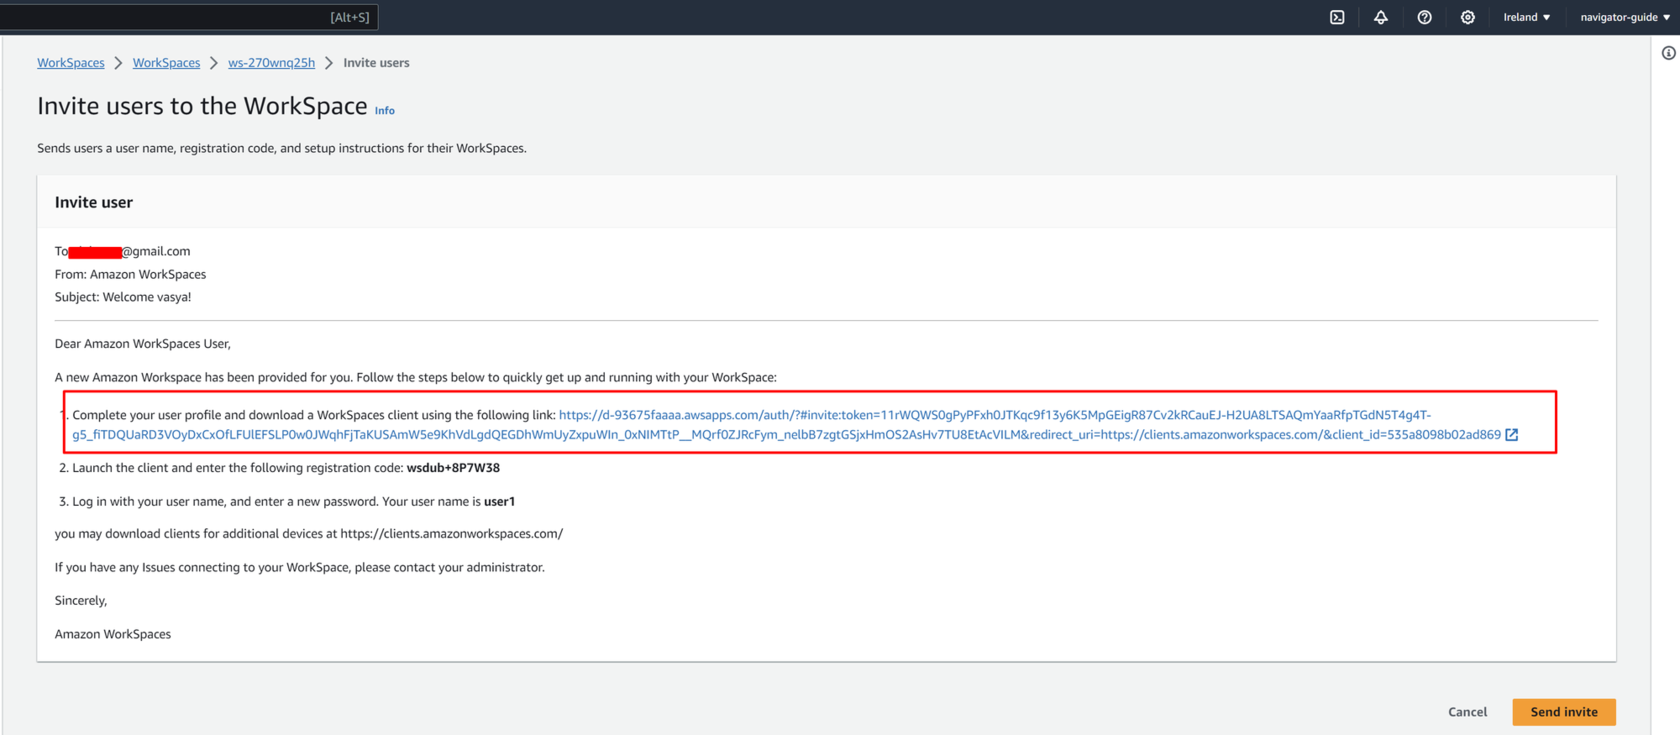This screenshot has height=735, width=1680.
Task: Click the Invite user panel heading
Action: tap(94, 202)
